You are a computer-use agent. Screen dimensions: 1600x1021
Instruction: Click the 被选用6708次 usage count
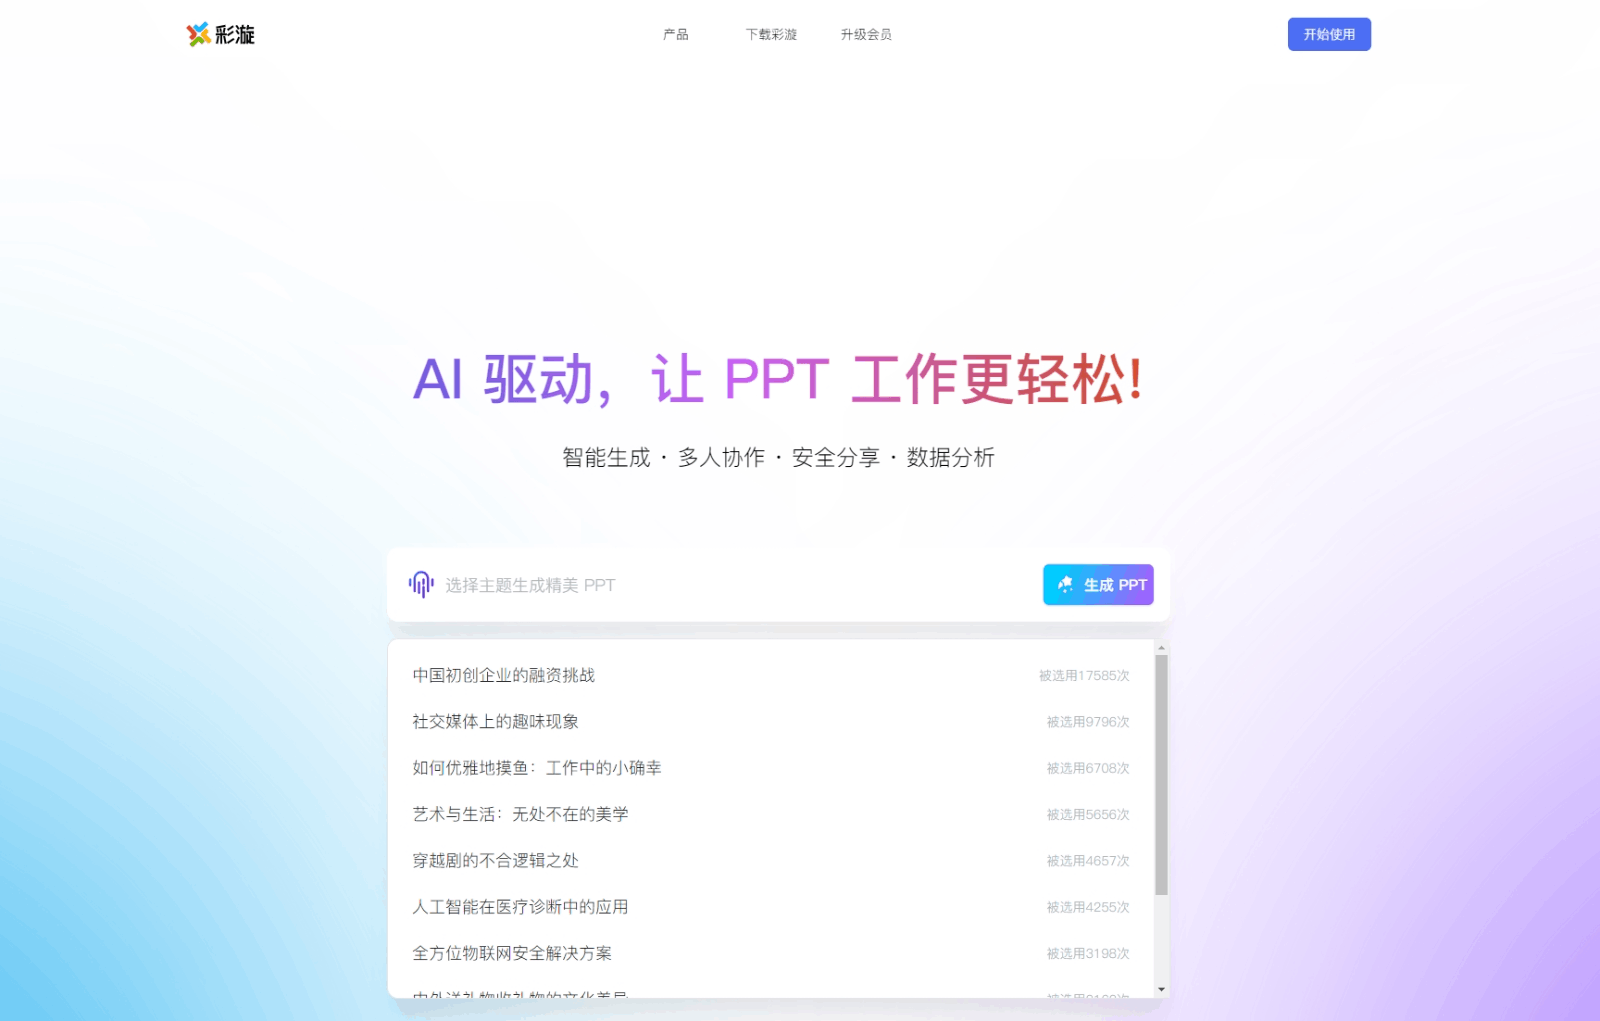click(1088, 768)
